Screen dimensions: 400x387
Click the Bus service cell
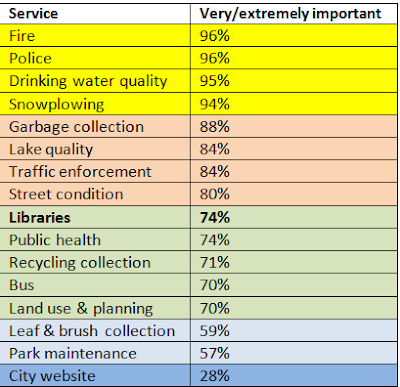click(x=95, y=285)
